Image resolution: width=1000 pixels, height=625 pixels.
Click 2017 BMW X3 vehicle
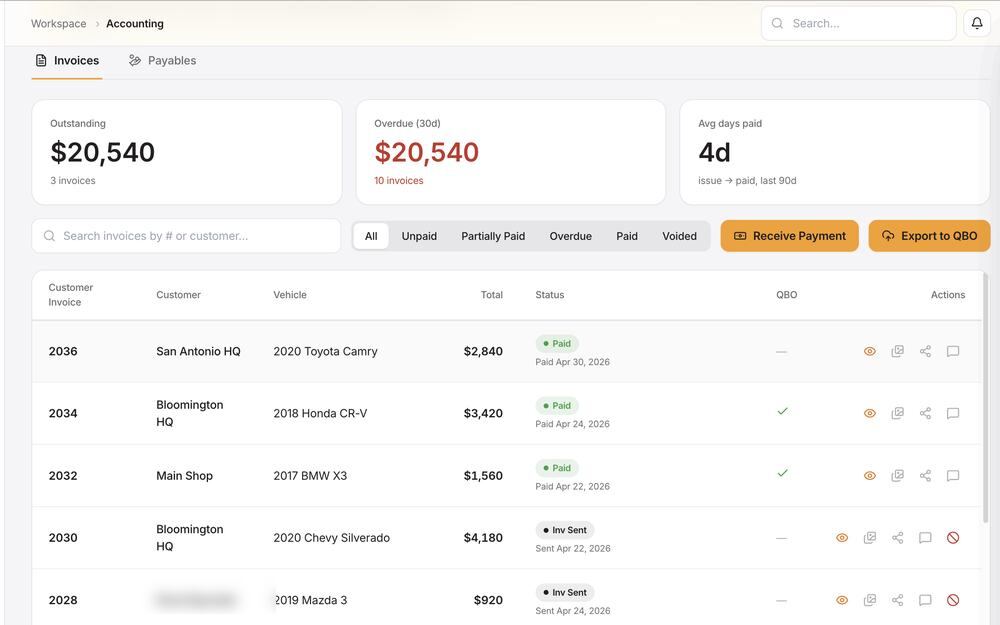pos(311,476)
